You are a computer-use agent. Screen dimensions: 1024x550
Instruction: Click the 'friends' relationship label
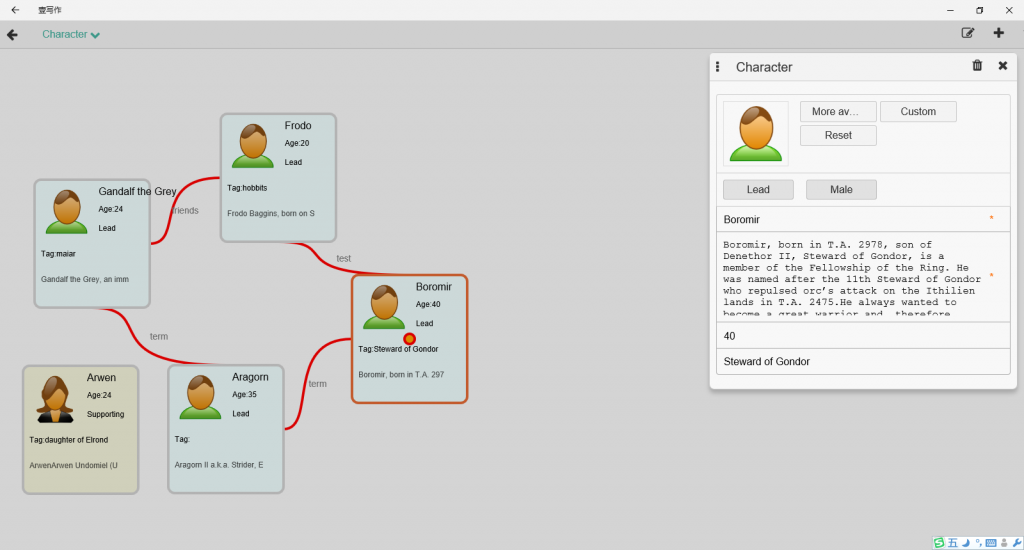(x=185, y=210)
